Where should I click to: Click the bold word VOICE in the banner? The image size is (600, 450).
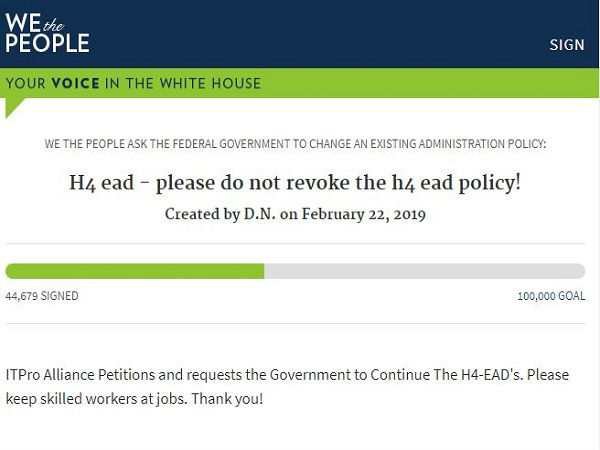coord(75,83)
